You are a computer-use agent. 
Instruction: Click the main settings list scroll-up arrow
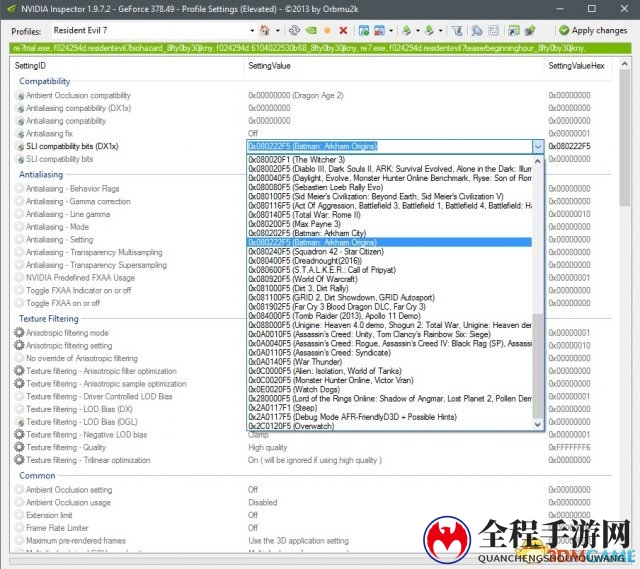[x=624, y=64]
